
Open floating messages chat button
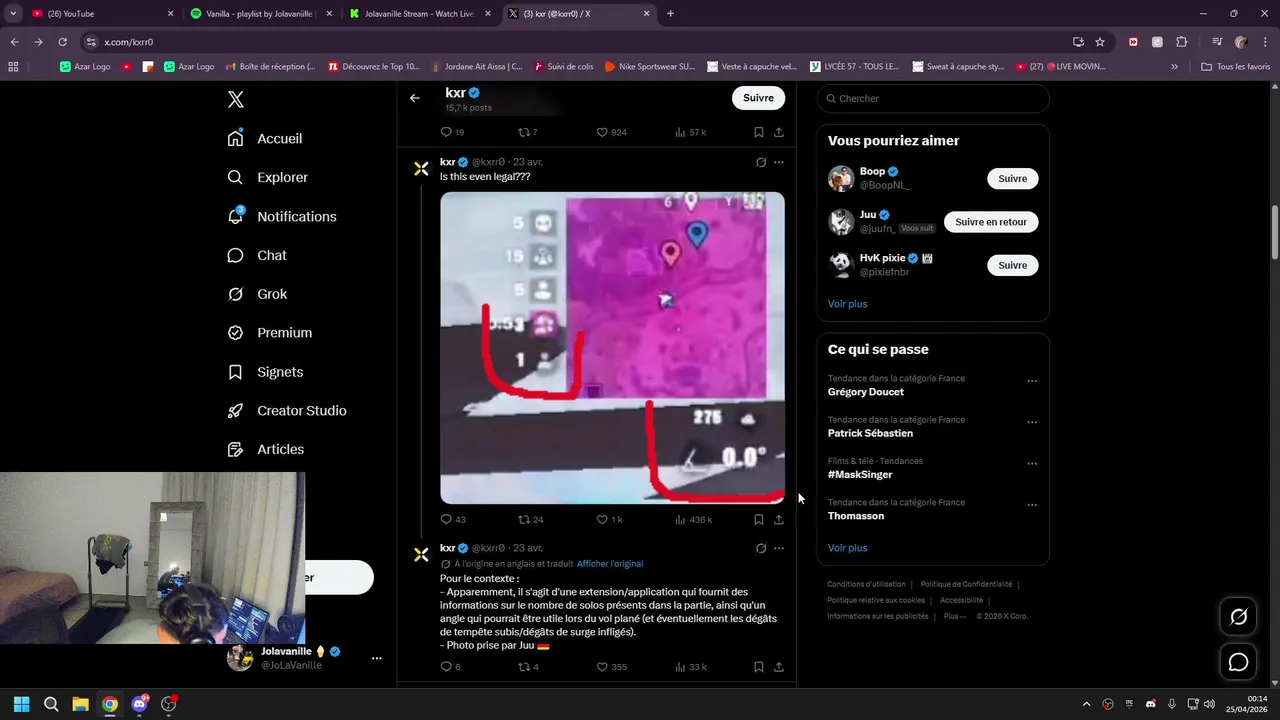(x=1238, y=662)
